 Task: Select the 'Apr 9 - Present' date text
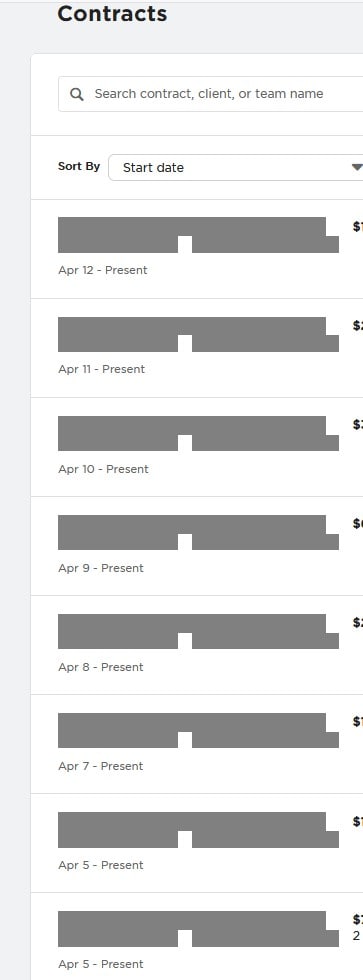point(101,568)
